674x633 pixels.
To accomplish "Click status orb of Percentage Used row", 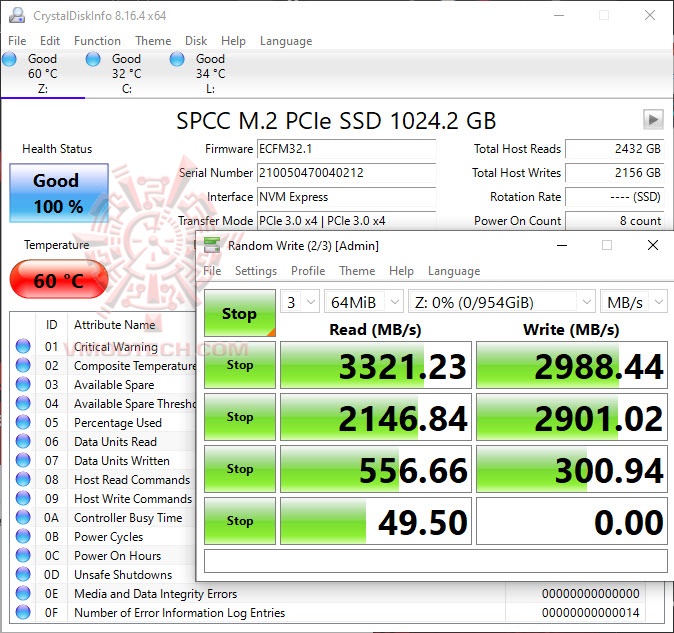I will pos(23,422).
